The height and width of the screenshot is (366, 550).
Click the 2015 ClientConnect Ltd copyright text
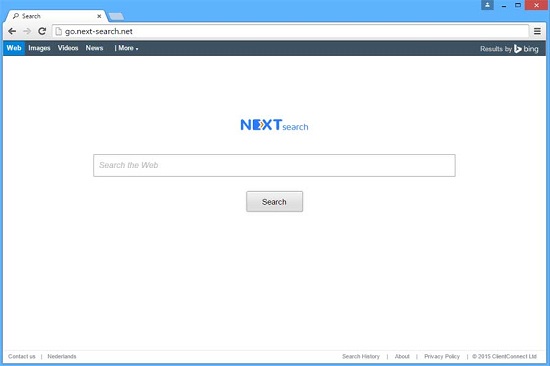pos(504,357)
